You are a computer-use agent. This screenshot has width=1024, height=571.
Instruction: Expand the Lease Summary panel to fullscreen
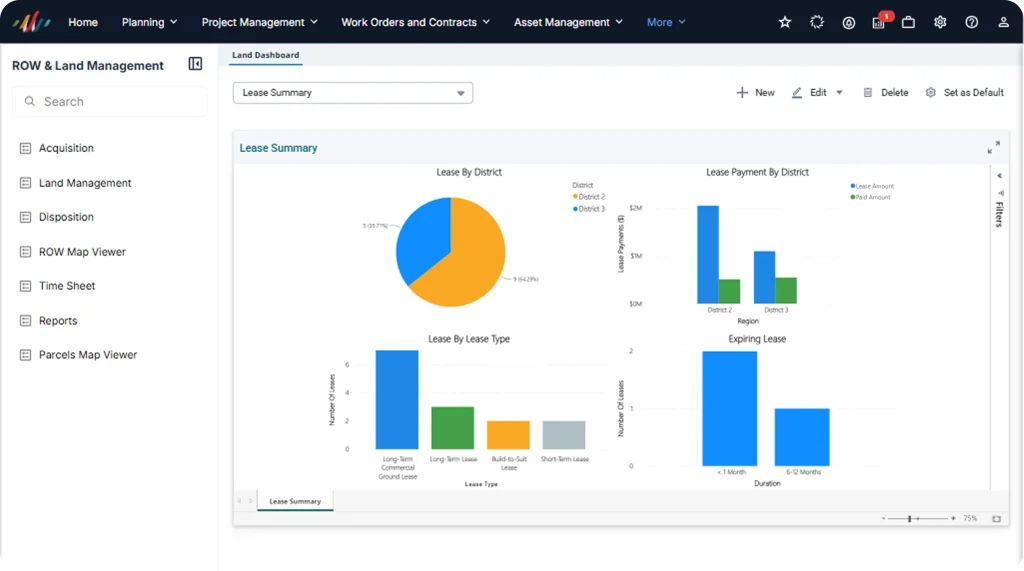click(993, 148)
